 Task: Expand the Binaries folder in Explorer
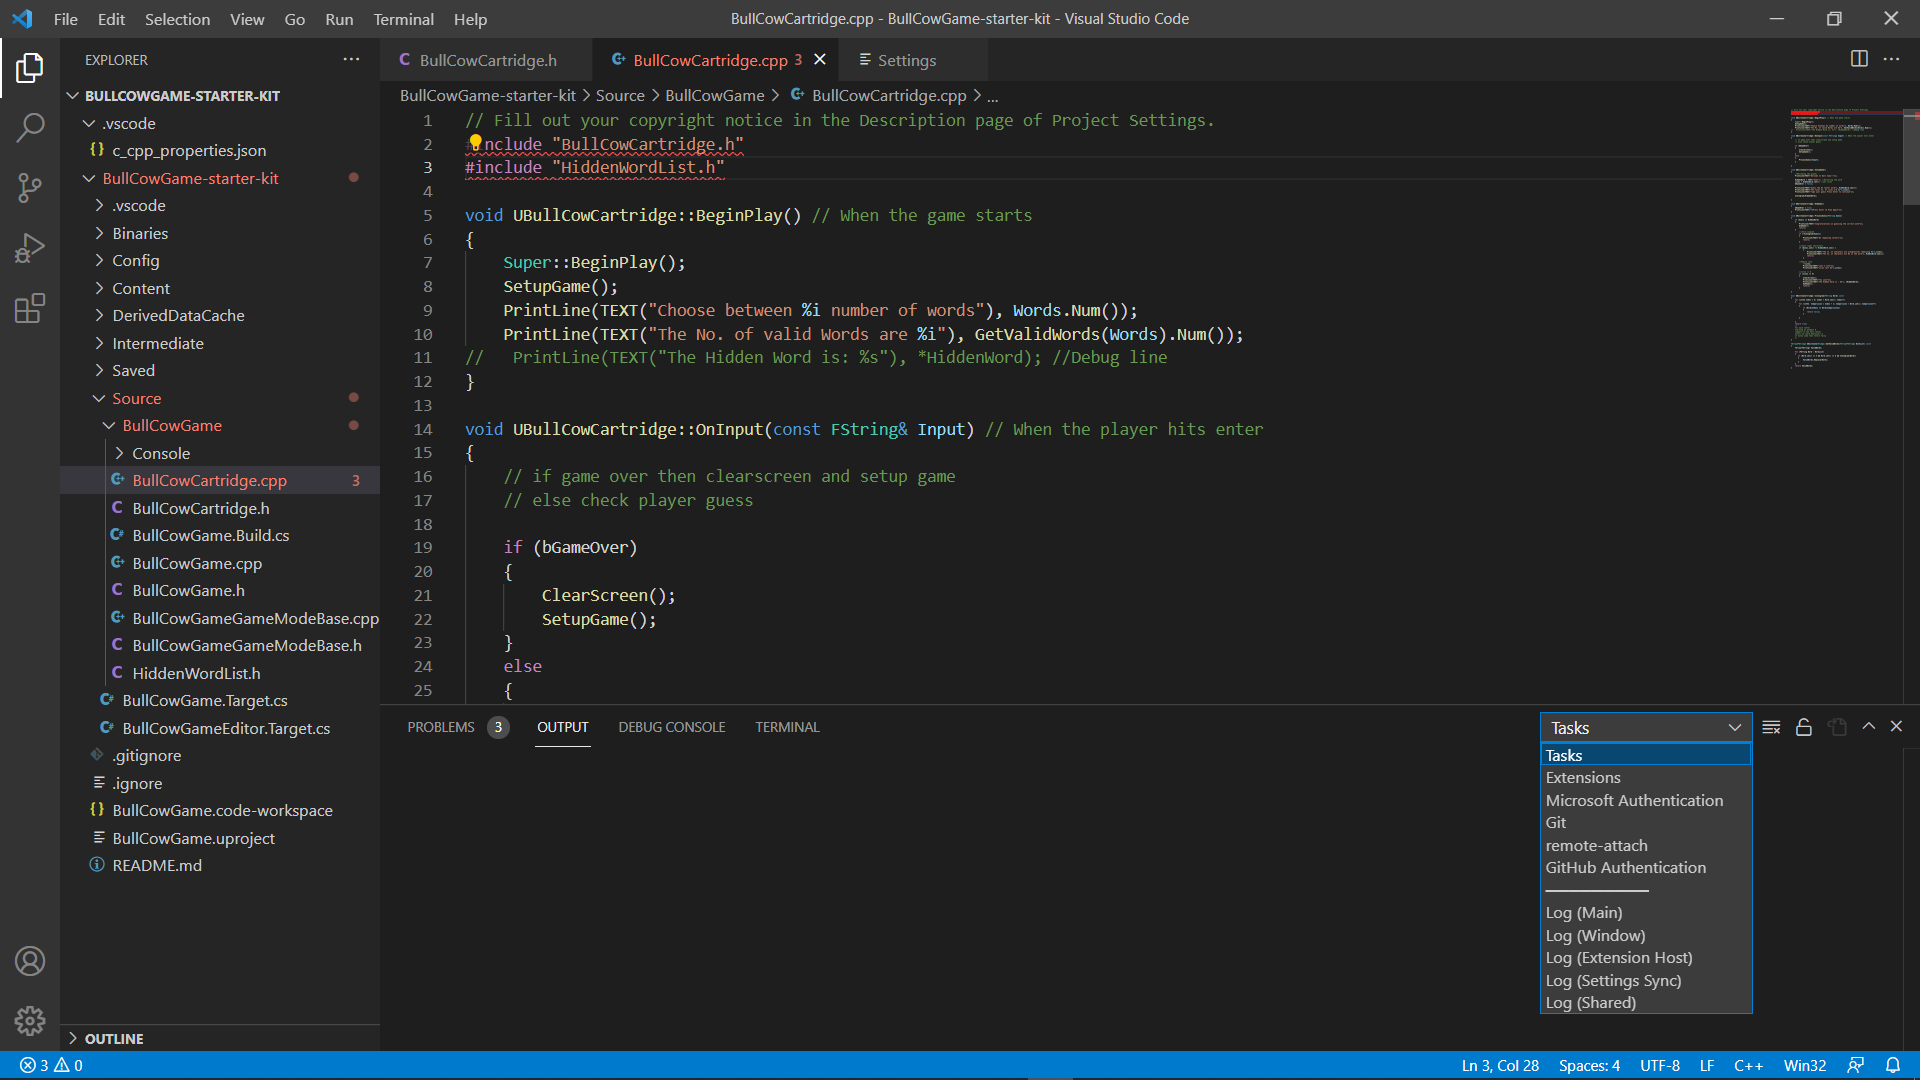click(x=142, y=233)
